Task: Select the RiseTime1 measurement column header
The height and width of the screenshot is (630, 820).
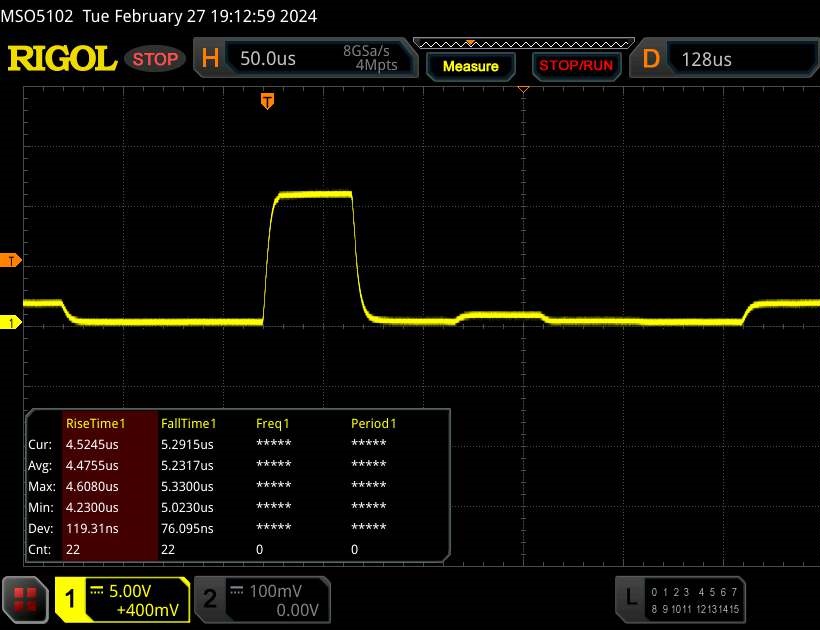Action: coord(96,423)
